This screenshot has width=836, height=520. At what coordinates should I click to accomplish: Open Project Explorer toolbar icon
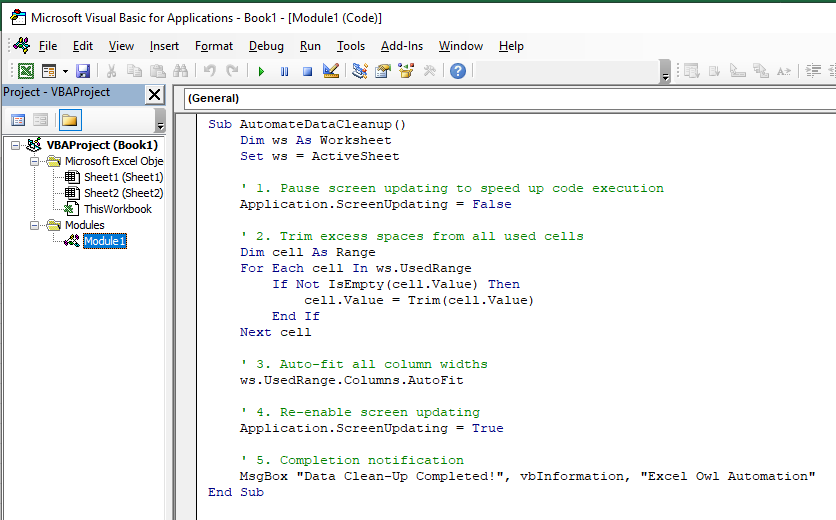pyautogui.click(x=360, y=71)
